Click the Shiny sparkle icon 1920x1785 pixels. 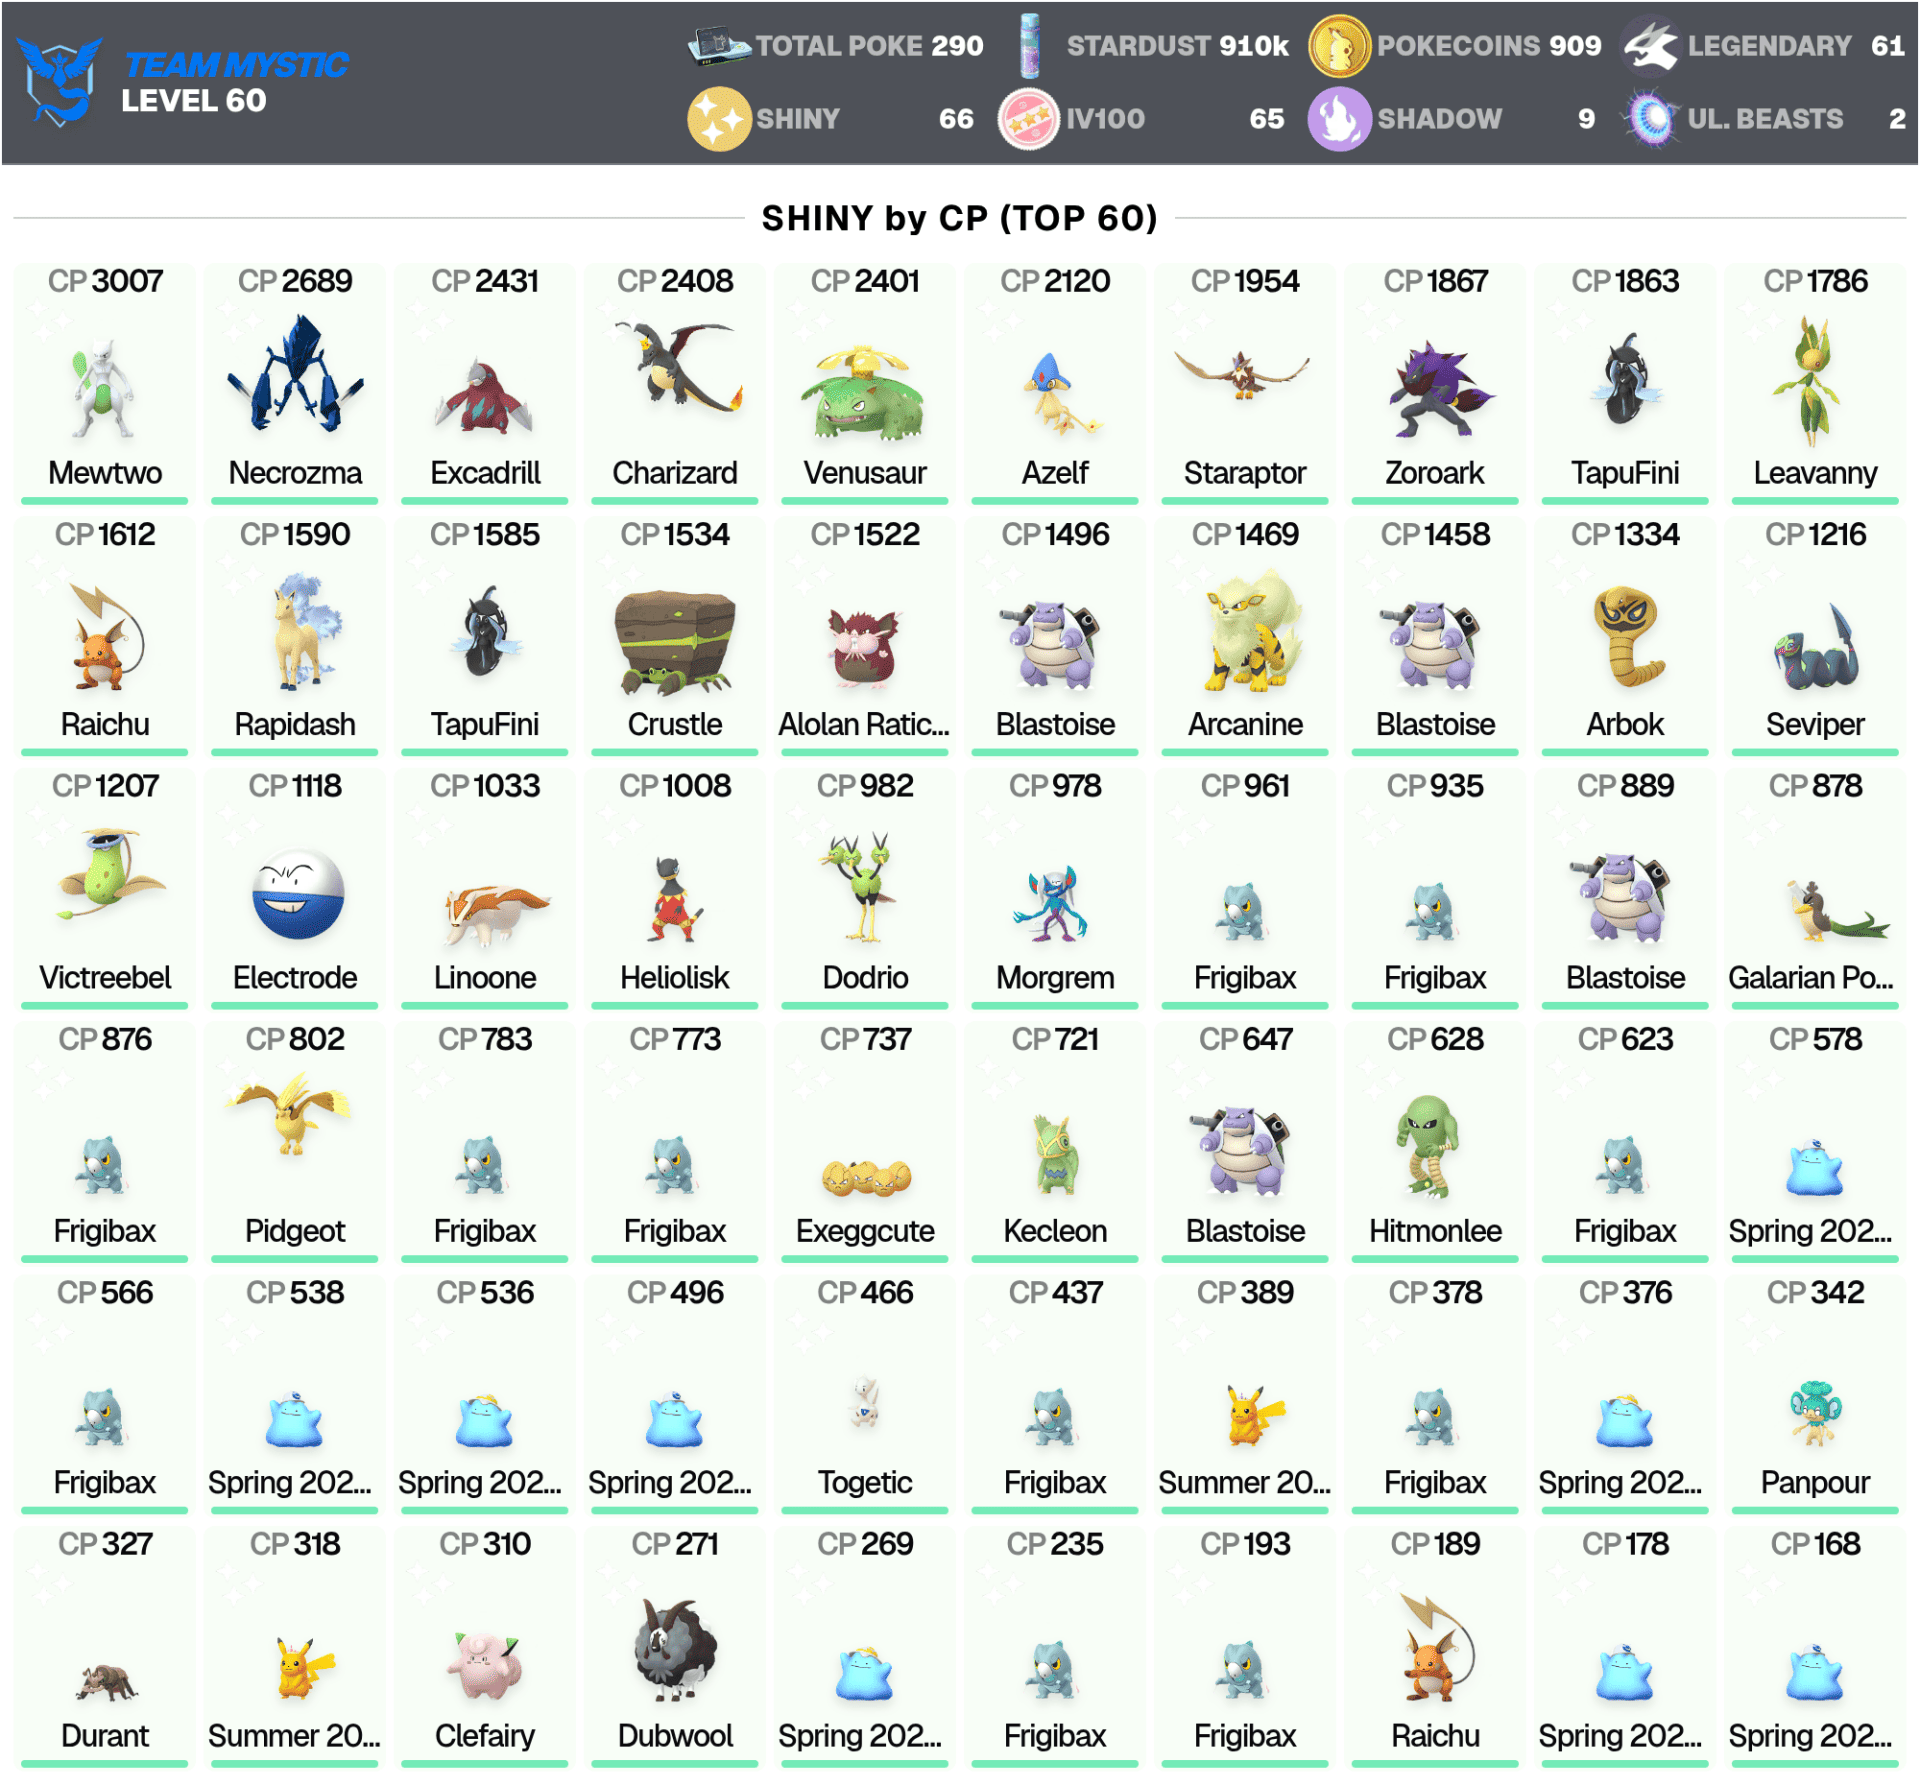pyautogui.click(x=719, y=118)
